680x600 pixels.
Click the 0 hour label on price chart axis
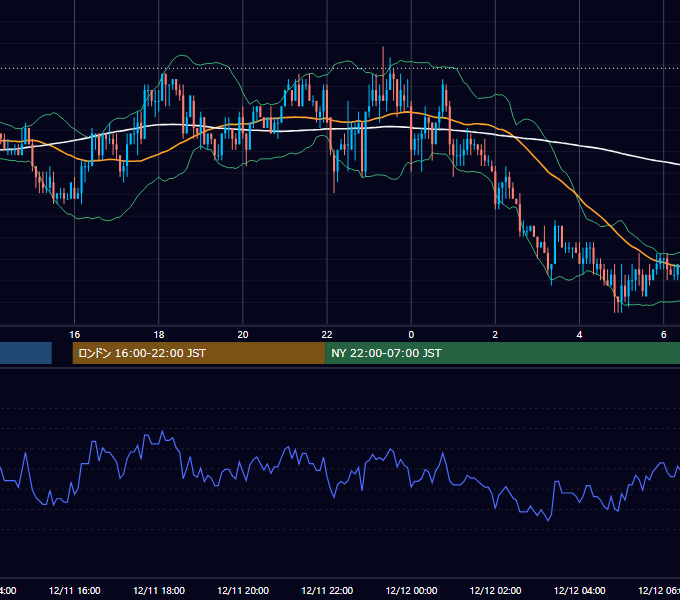(411, 334)
